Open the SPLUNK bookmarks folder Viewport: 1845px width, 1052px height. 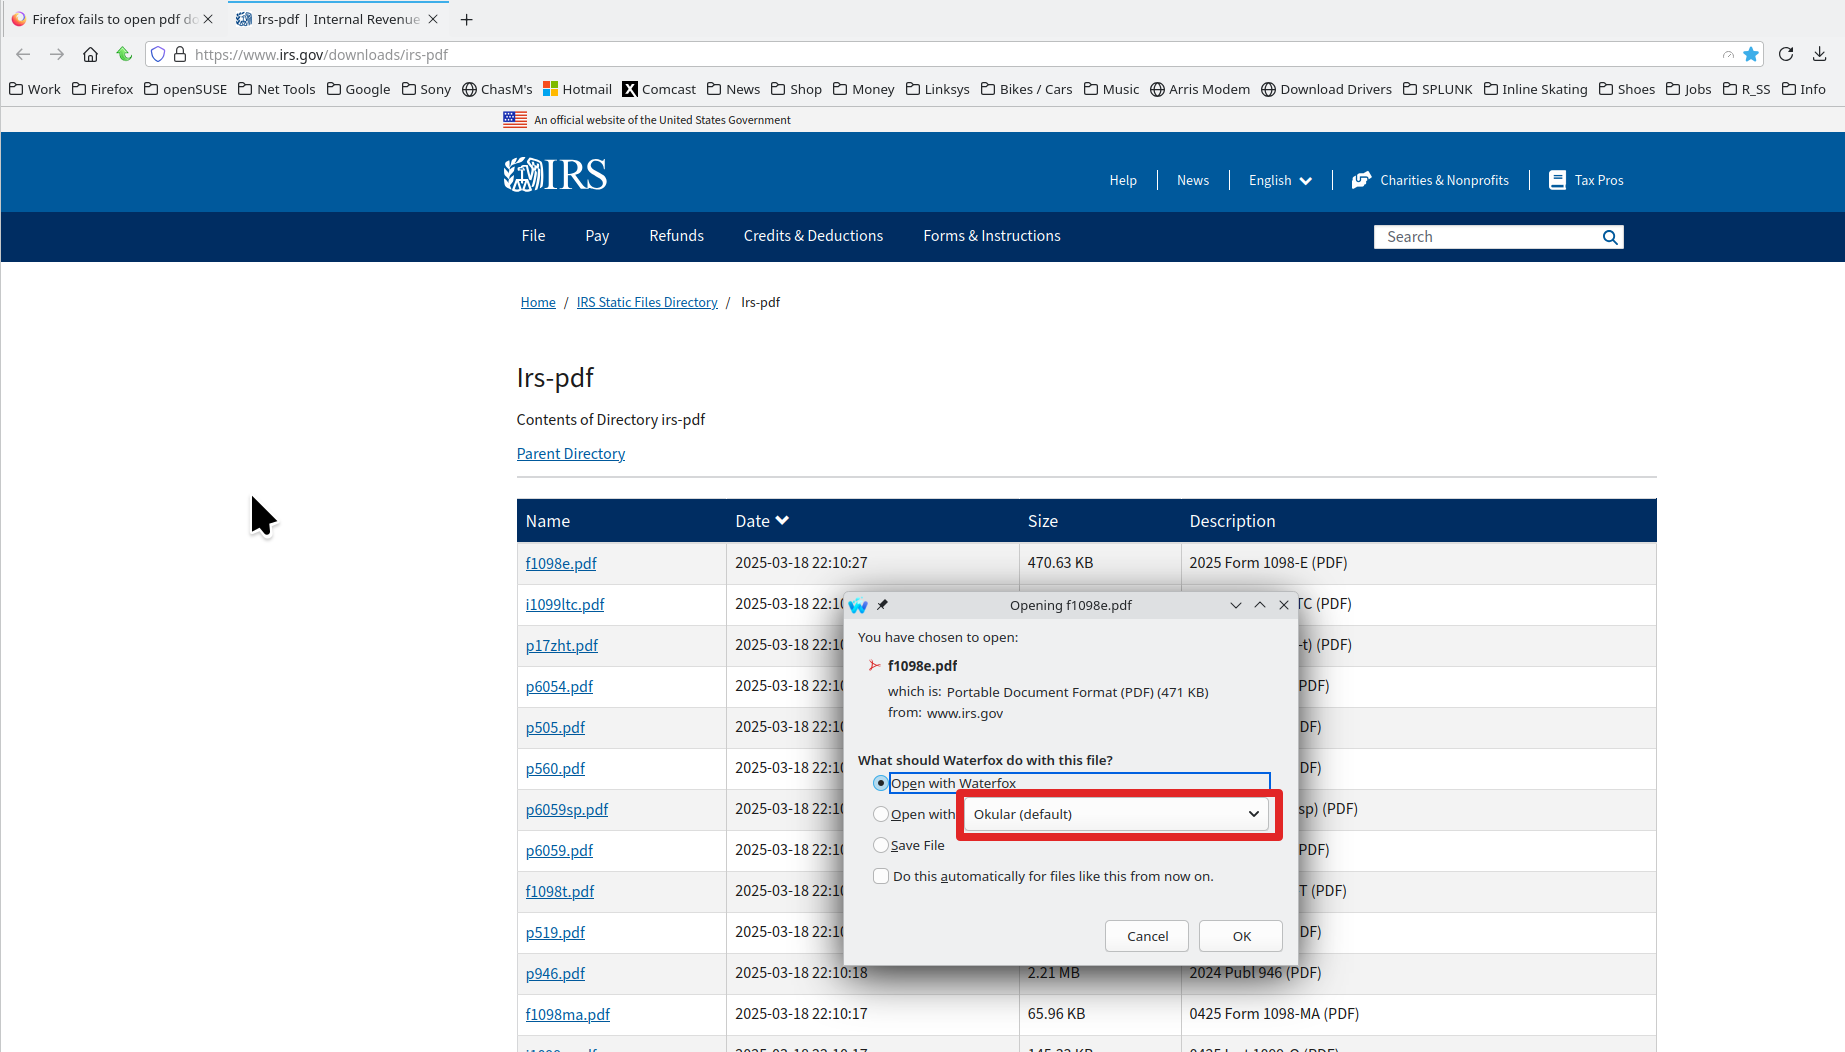tap(1438, 89)
